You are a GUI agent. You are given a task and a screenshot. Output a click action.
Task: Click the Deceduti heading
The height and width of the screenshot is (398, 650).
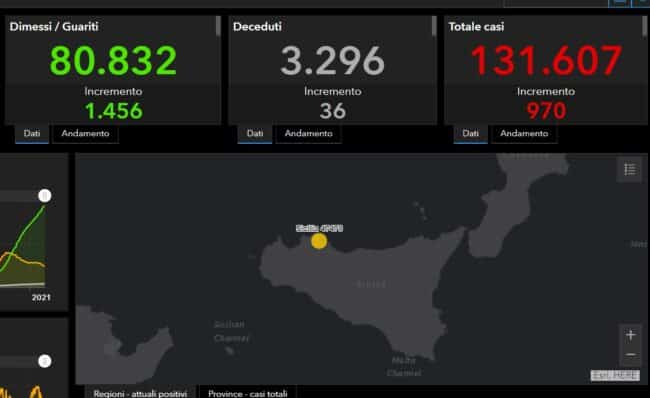(257, 27)
